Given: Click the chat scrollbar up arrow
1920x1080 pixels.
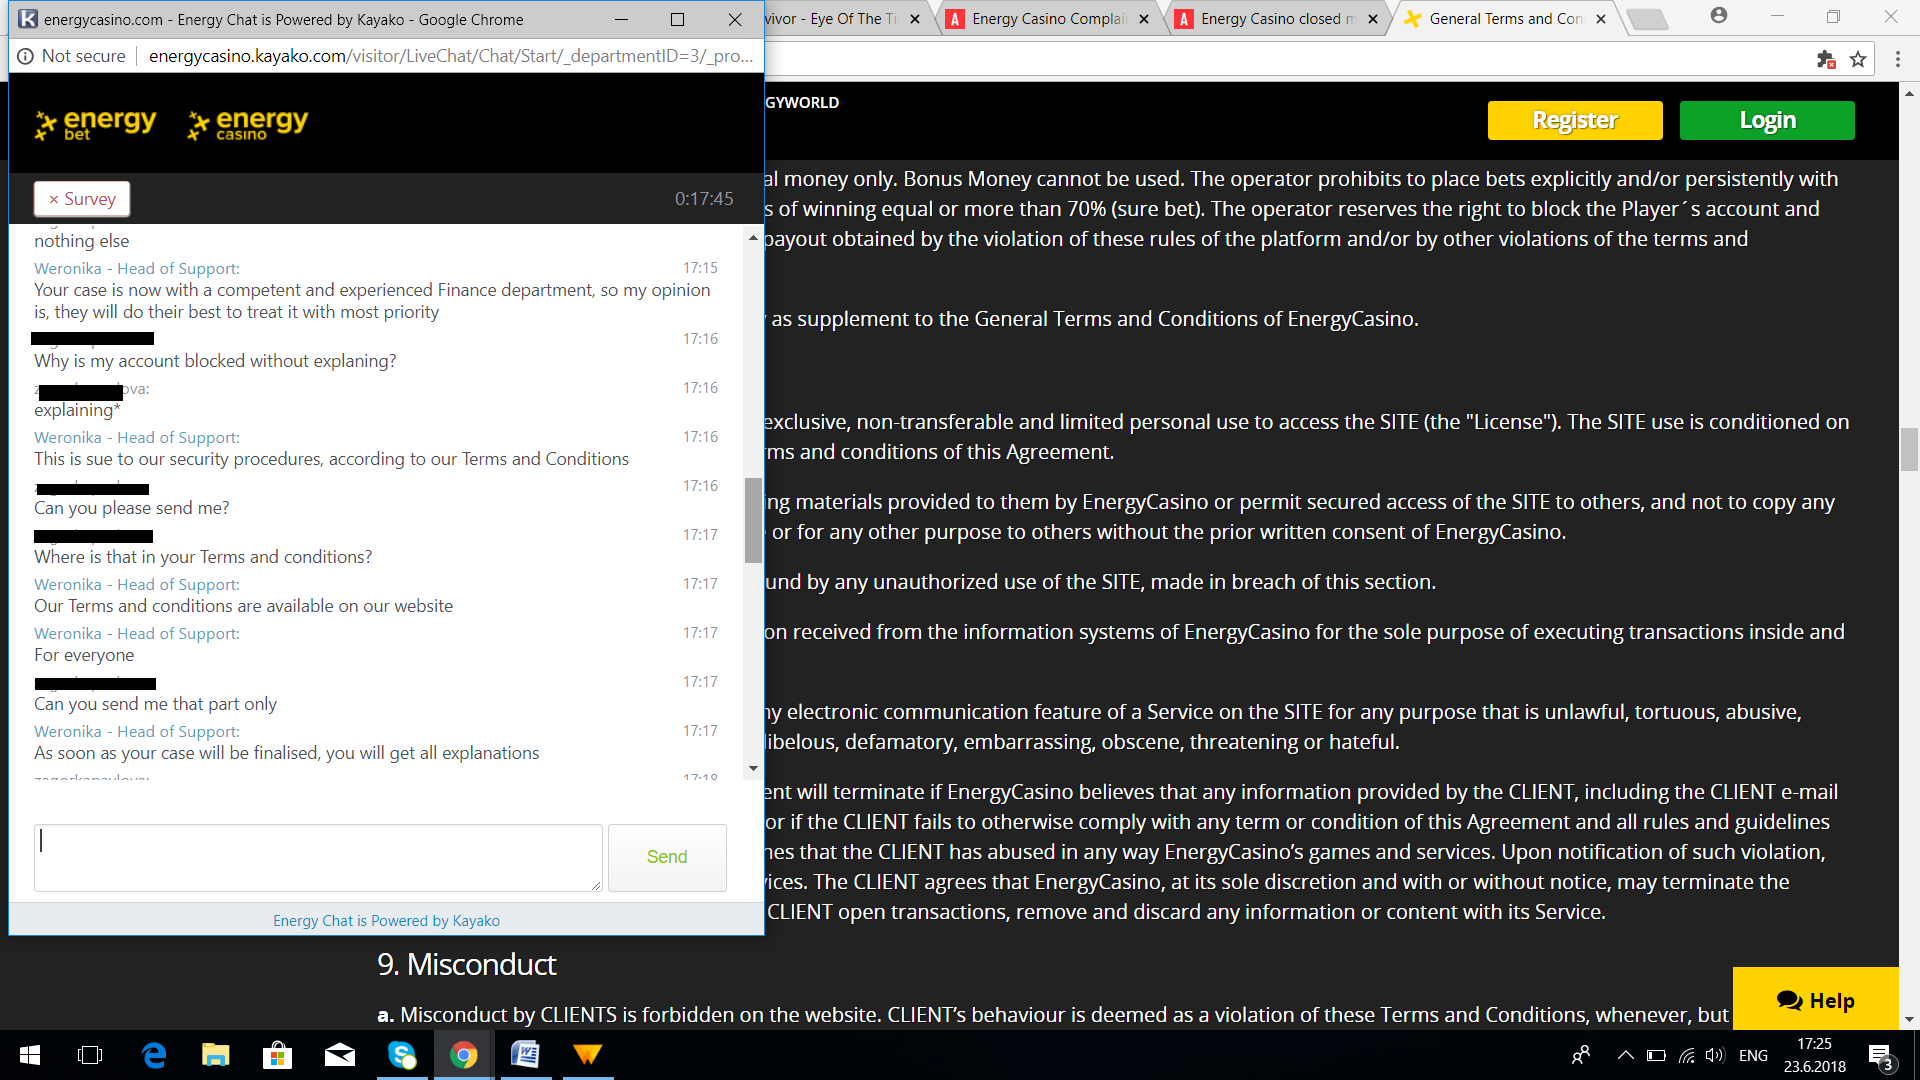Looking at the screenshot, I should tap(753, 237).
